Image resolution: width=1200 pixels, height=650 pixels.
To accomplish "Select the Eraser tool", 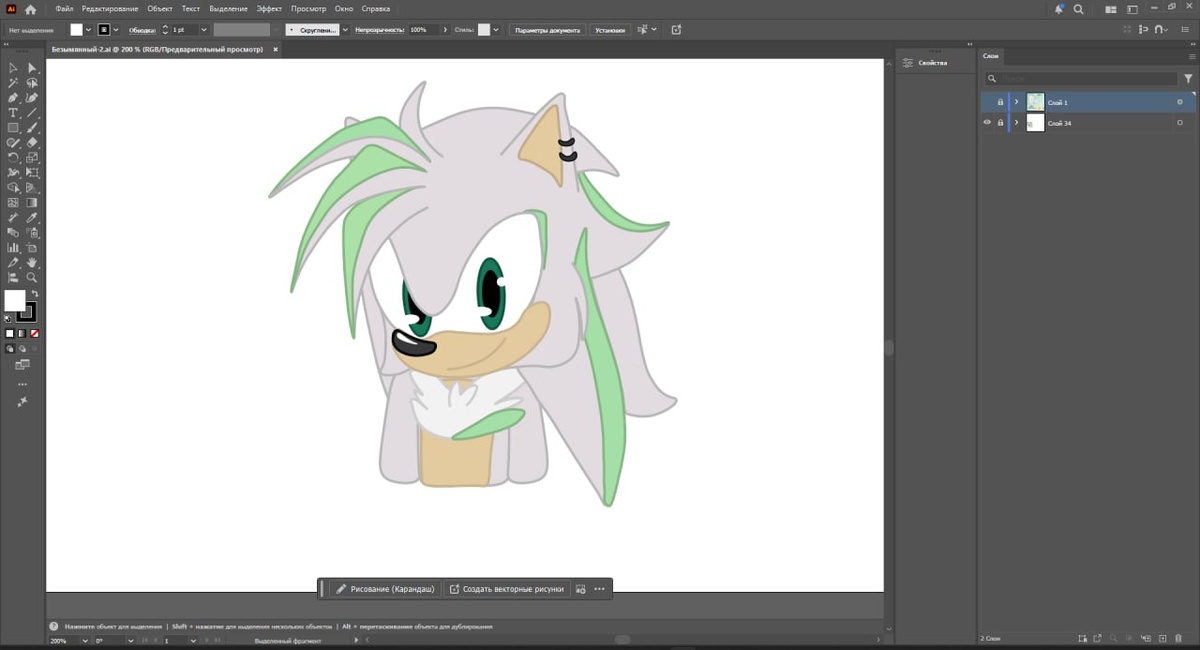I will [x=32, y=143].
